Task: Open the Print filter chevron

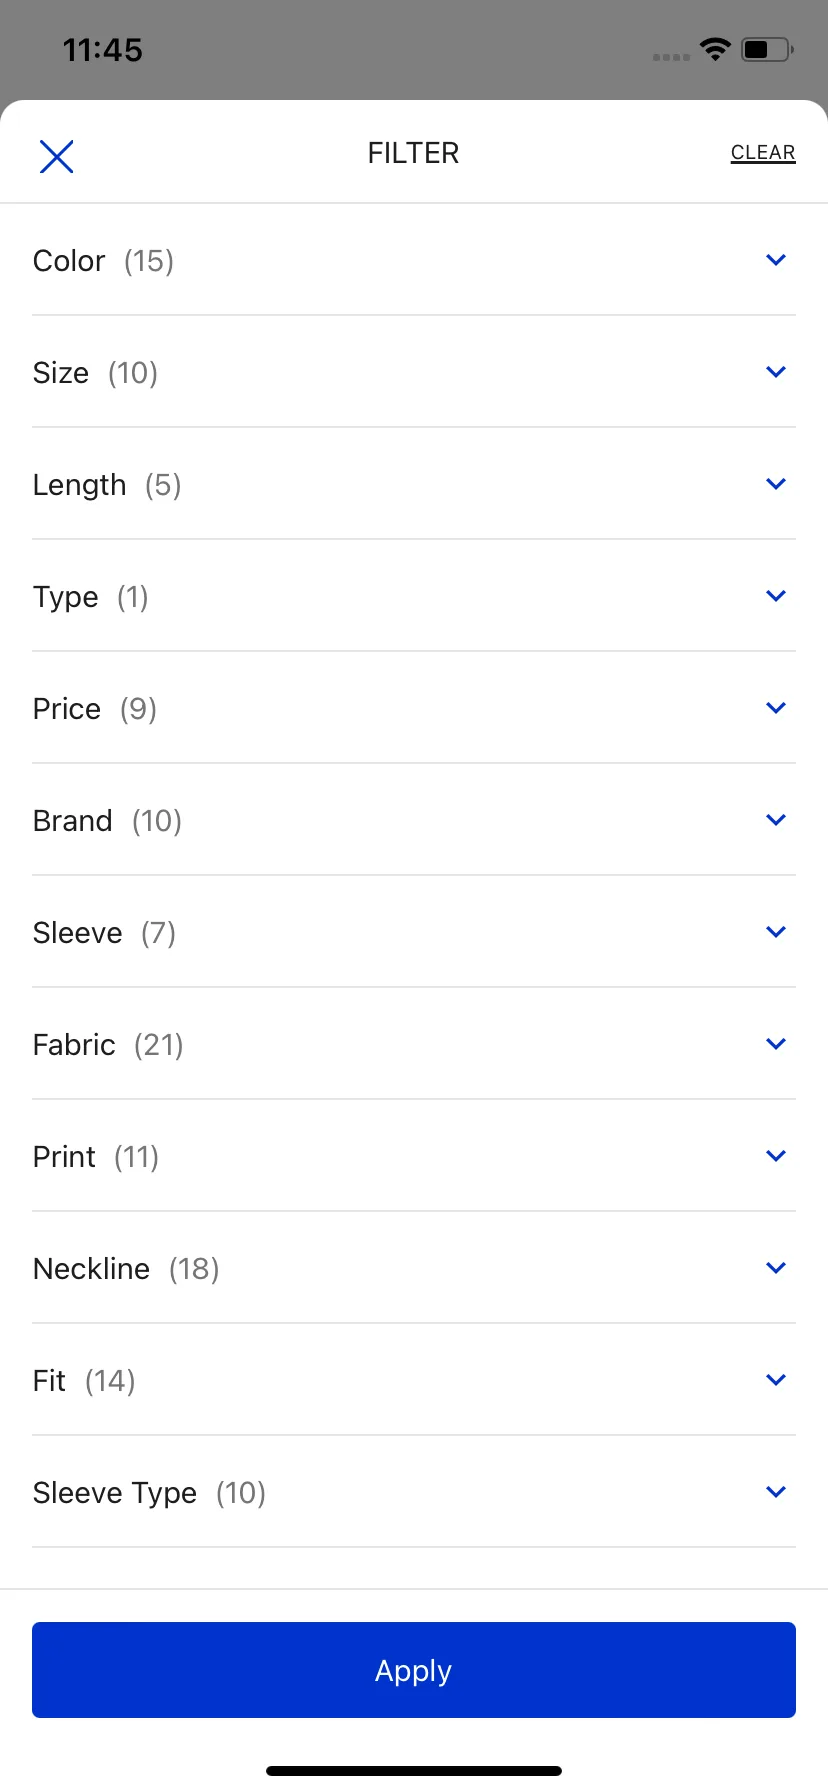Action: coord(776,1156)
